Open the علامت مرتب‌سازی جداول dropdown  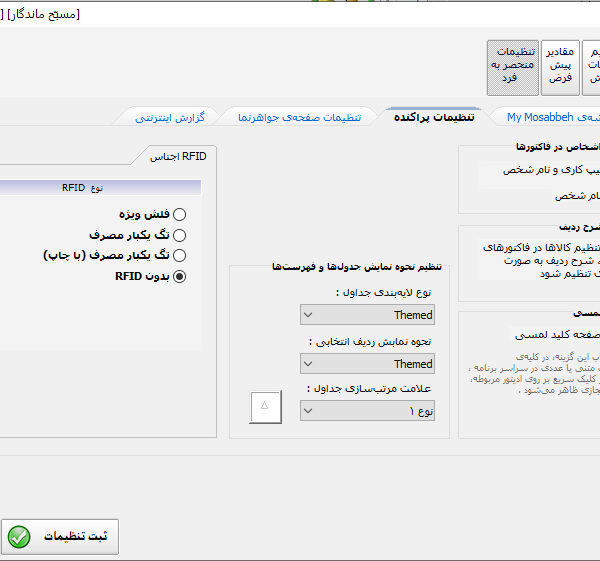367,411
